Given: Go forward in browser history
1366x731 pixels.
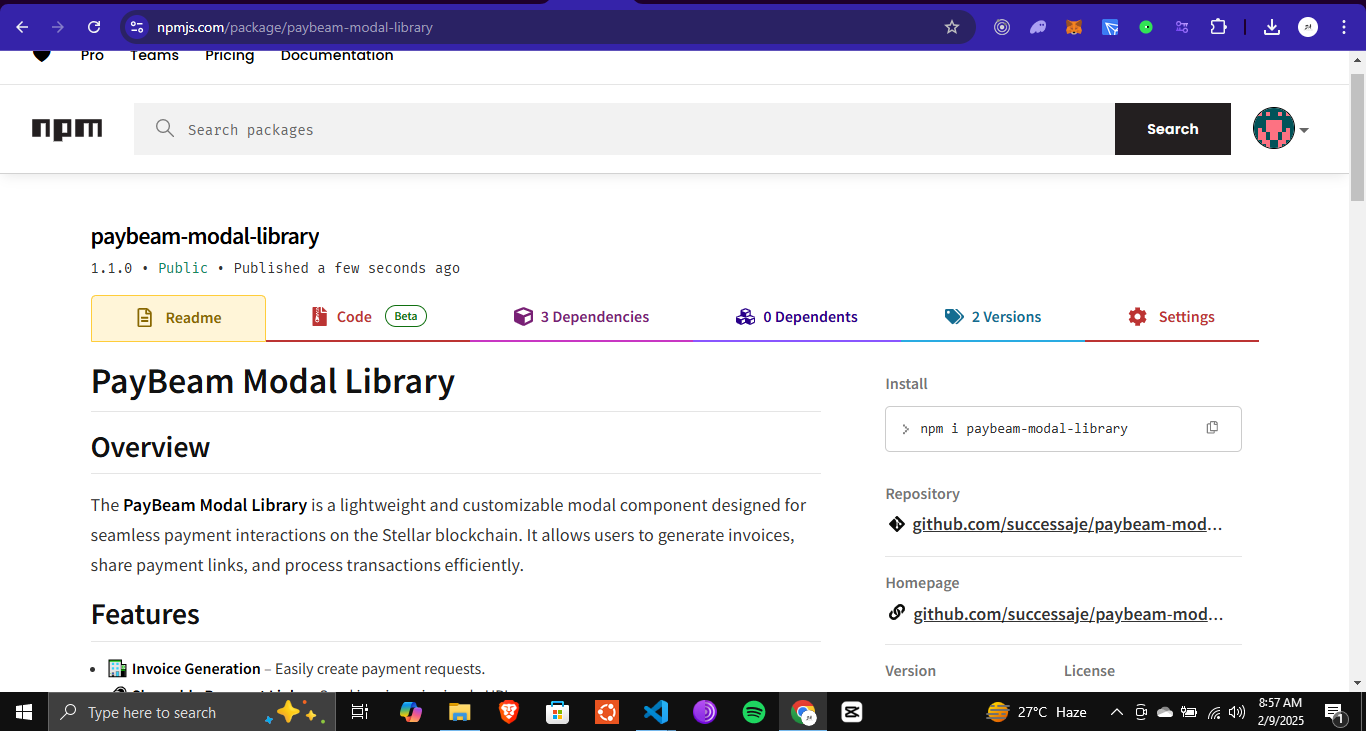Looking at the screenshot, I should click(58, 27).
